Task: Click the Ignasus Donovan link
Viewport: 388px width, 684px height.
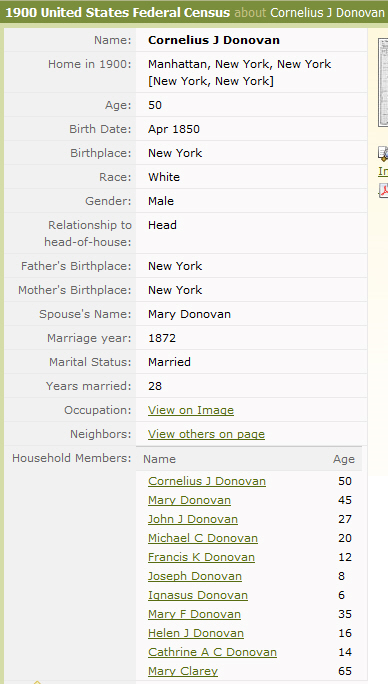Action: 198,595
